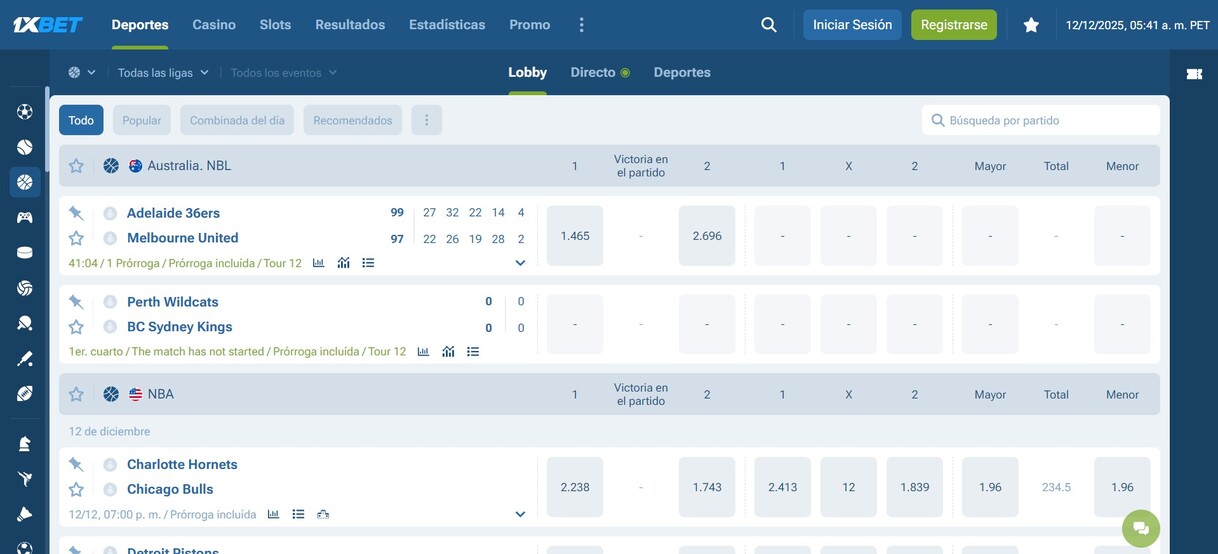Switch to the Lobby tab
The width and height of the screenshot is (1218, 554).
(x=527, y=73)
